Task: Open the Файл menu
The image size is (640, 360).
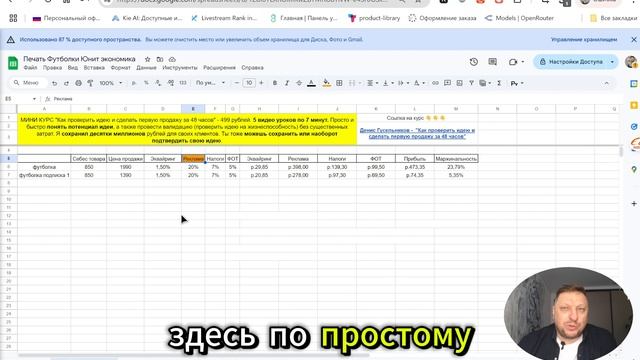Action: pyautogui.click(x=30, y=68)
